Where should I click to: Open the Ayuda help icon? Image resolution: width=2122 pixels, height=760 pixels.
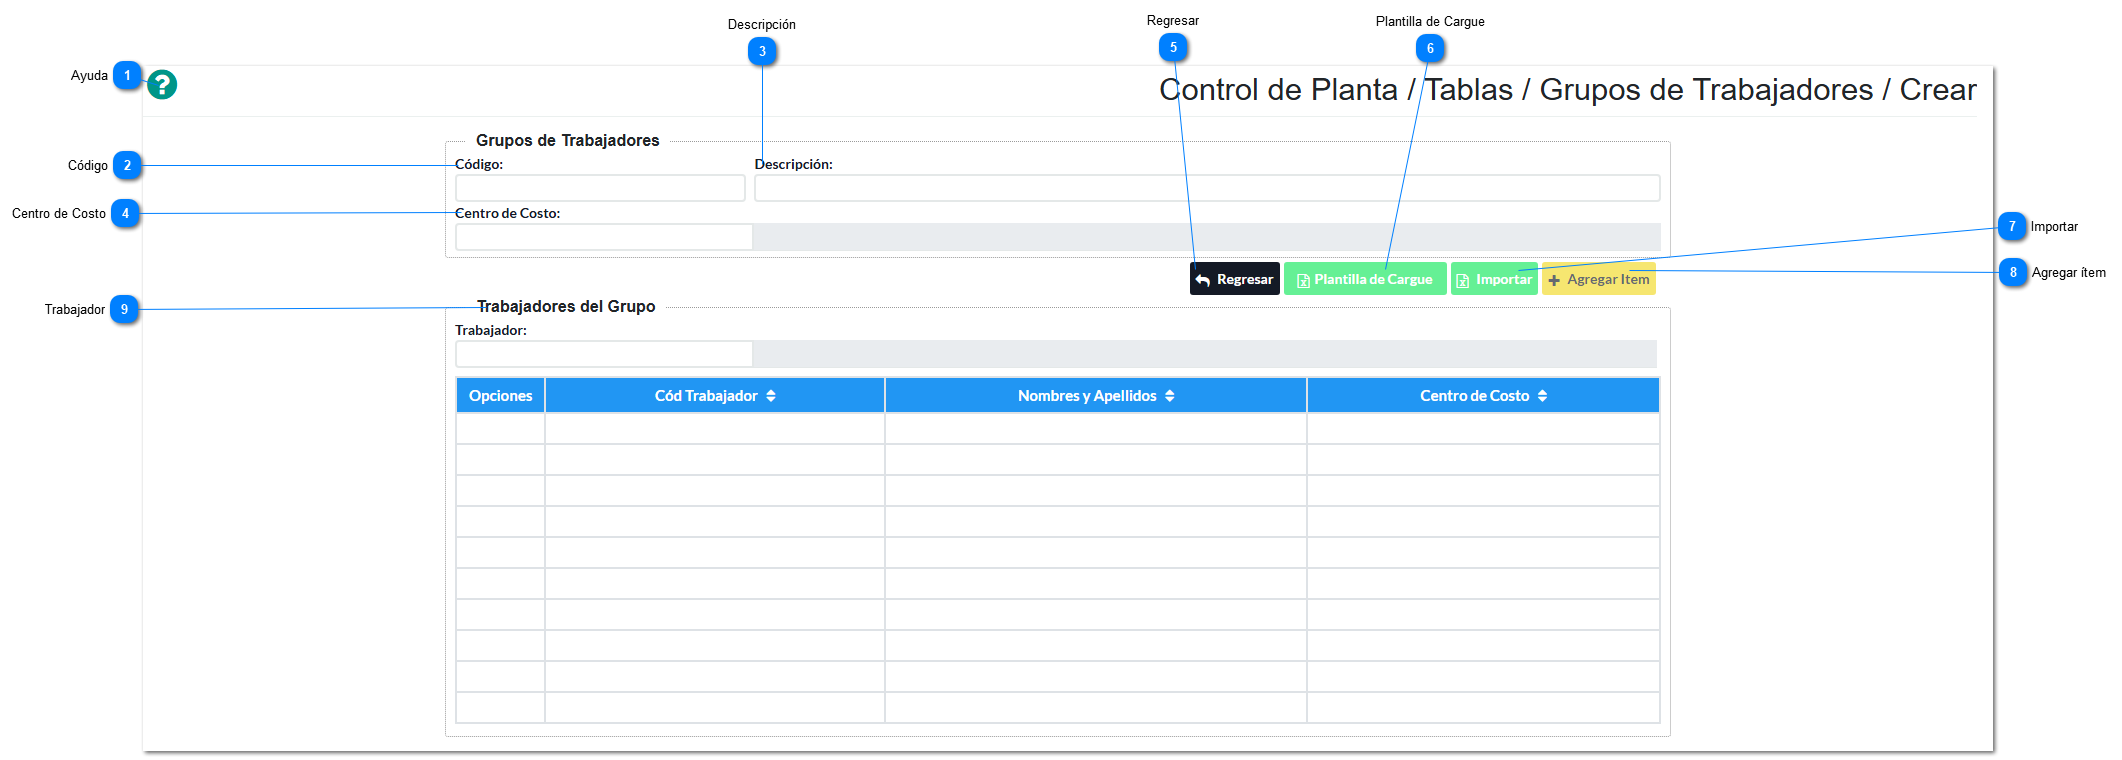coord(162,85)
